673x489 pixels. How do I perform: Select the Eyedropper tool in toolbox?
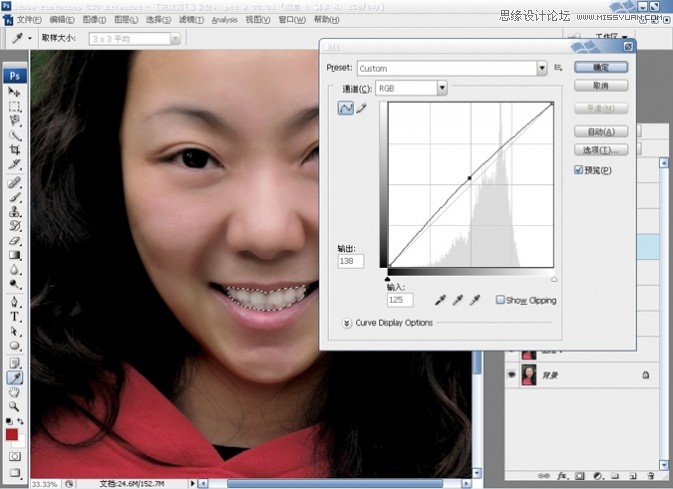pyautogui.click(x=15, y=378)
